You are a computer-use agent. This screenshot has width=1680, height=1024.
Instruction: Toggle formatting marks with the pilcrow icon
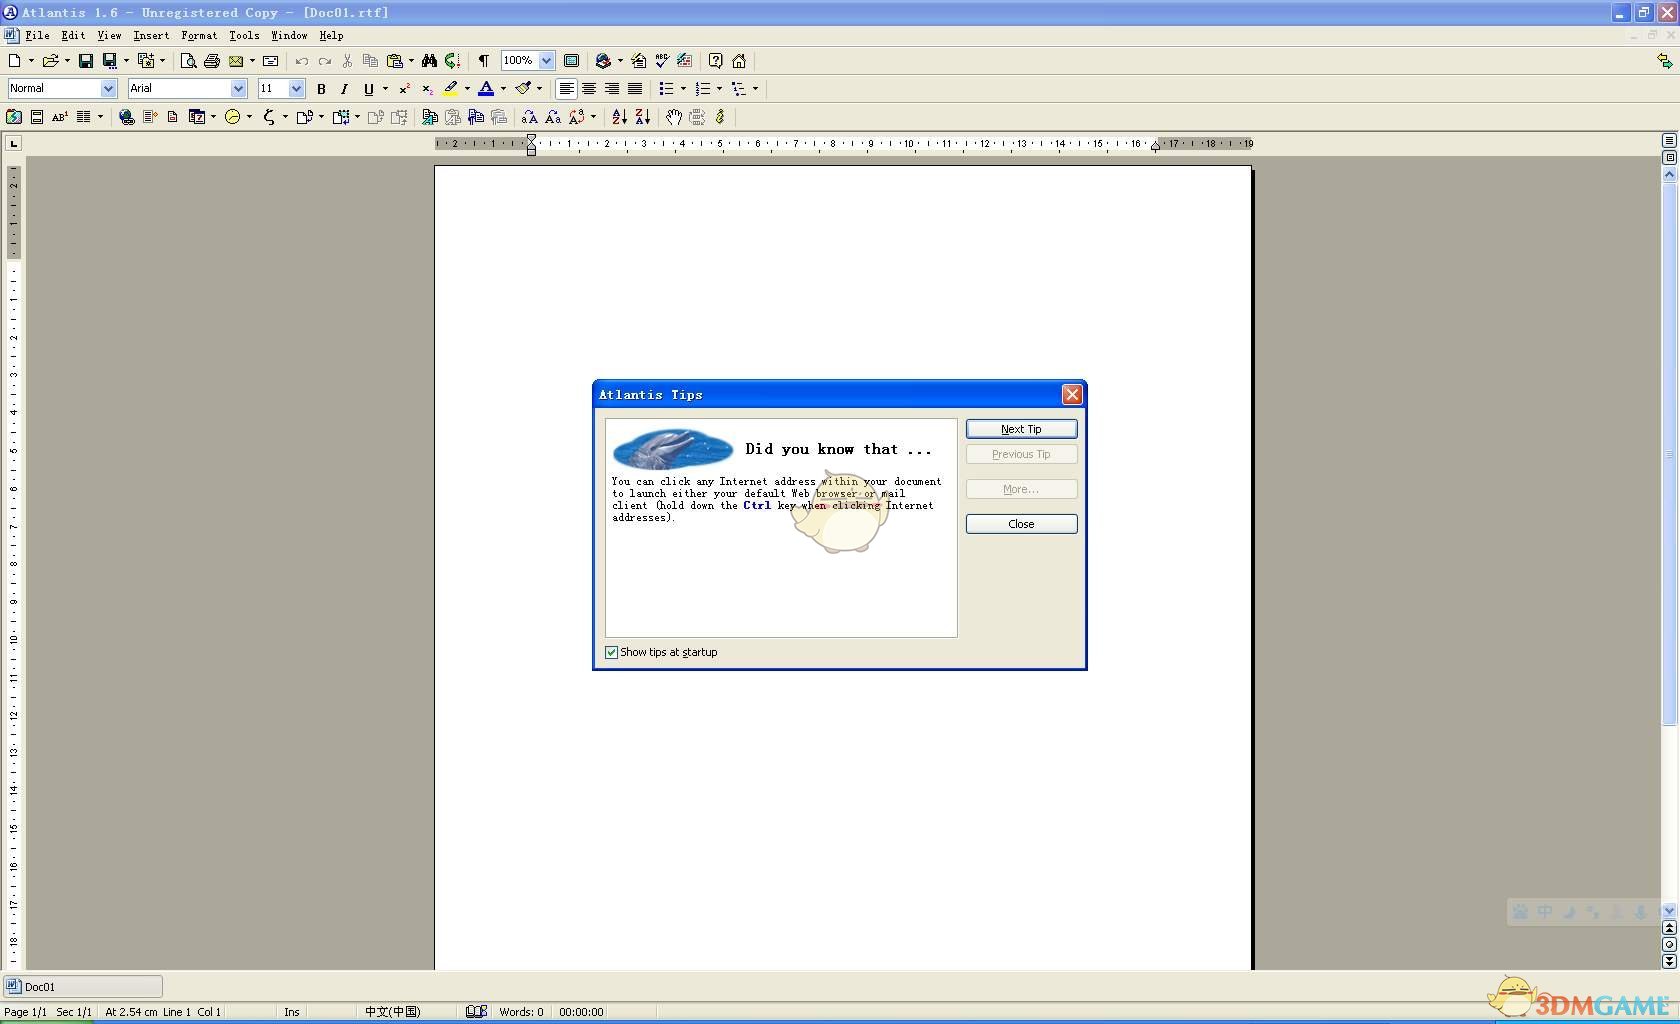[483, 61]
